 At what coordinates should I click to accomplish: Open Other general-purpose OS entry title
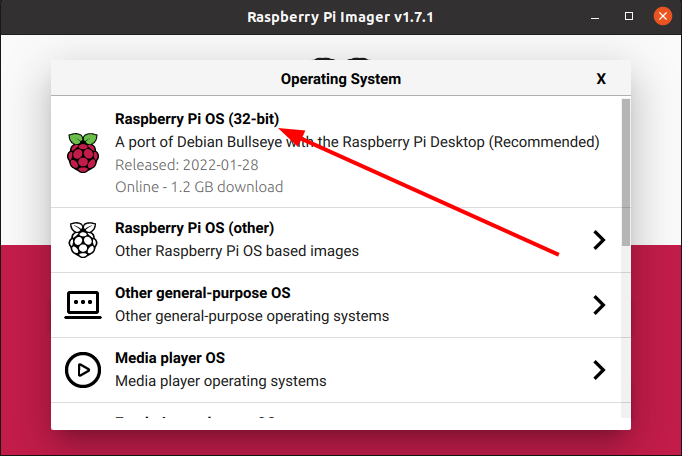(x=203, y=293)
